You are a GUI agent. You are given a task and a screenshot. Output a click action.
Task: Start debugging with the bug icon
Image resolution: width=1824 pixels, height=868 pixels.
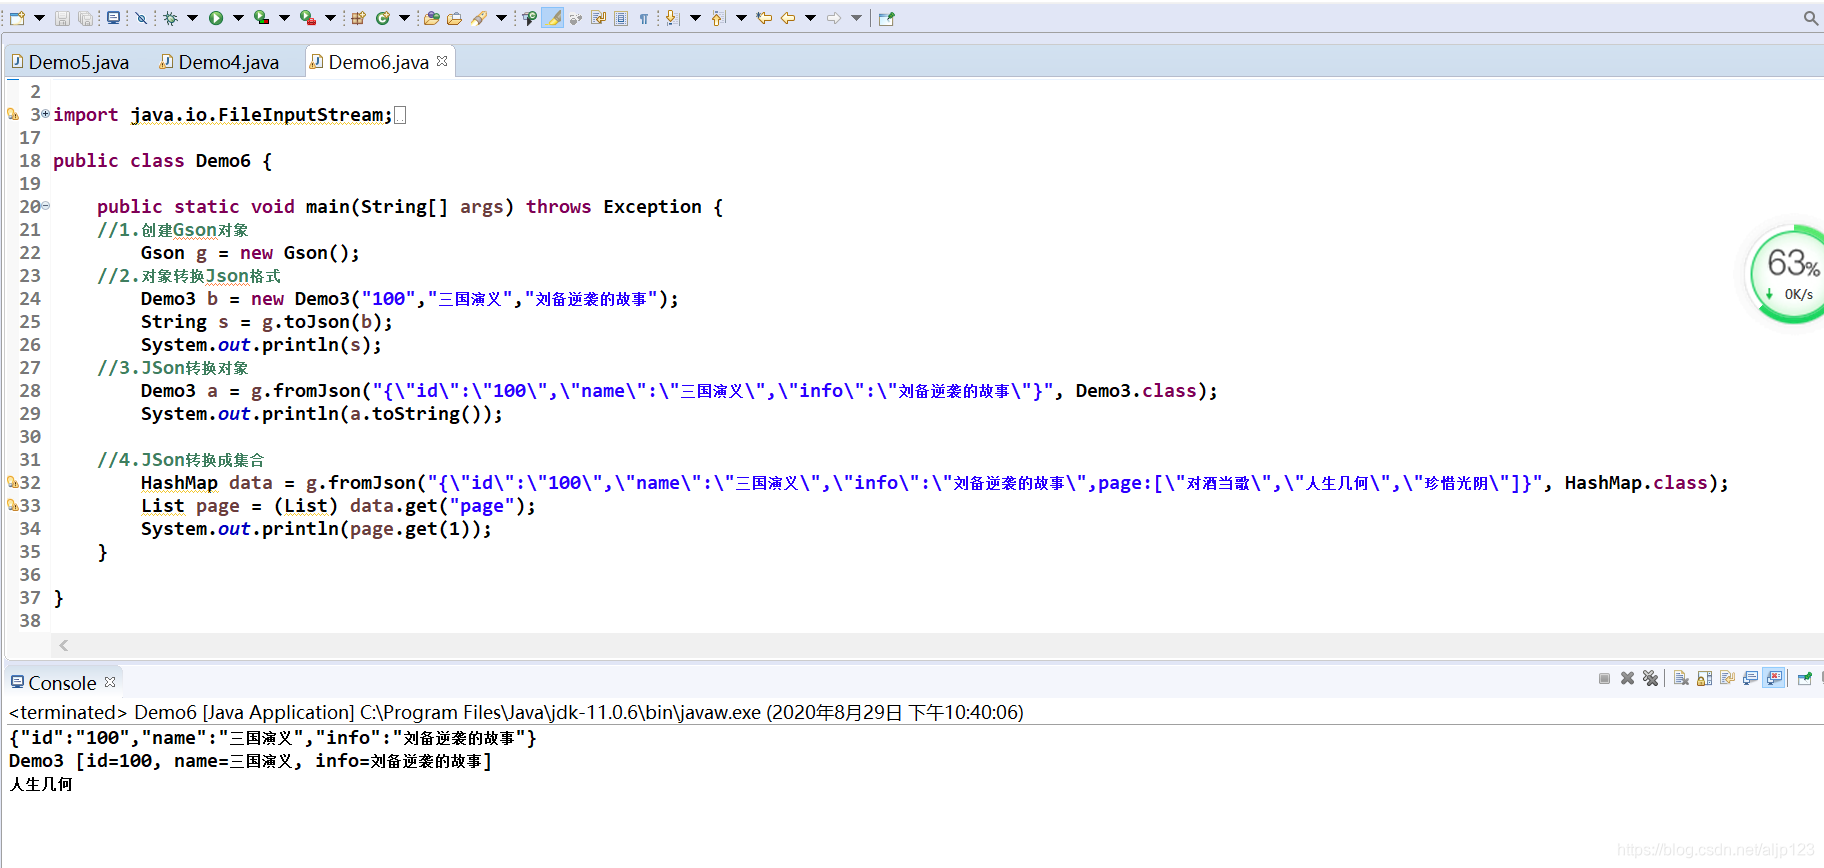pos(170,18)
